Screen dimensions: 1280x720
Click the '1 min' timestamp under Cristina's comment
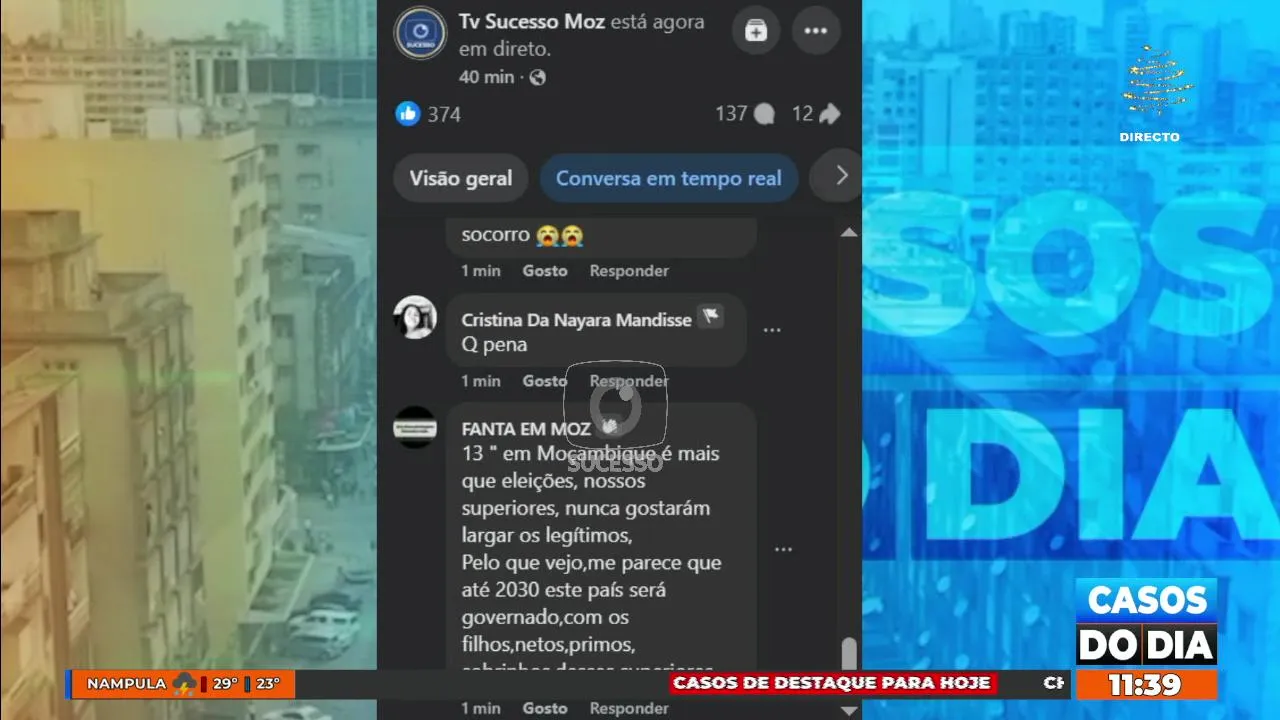(x=481, y=381)
